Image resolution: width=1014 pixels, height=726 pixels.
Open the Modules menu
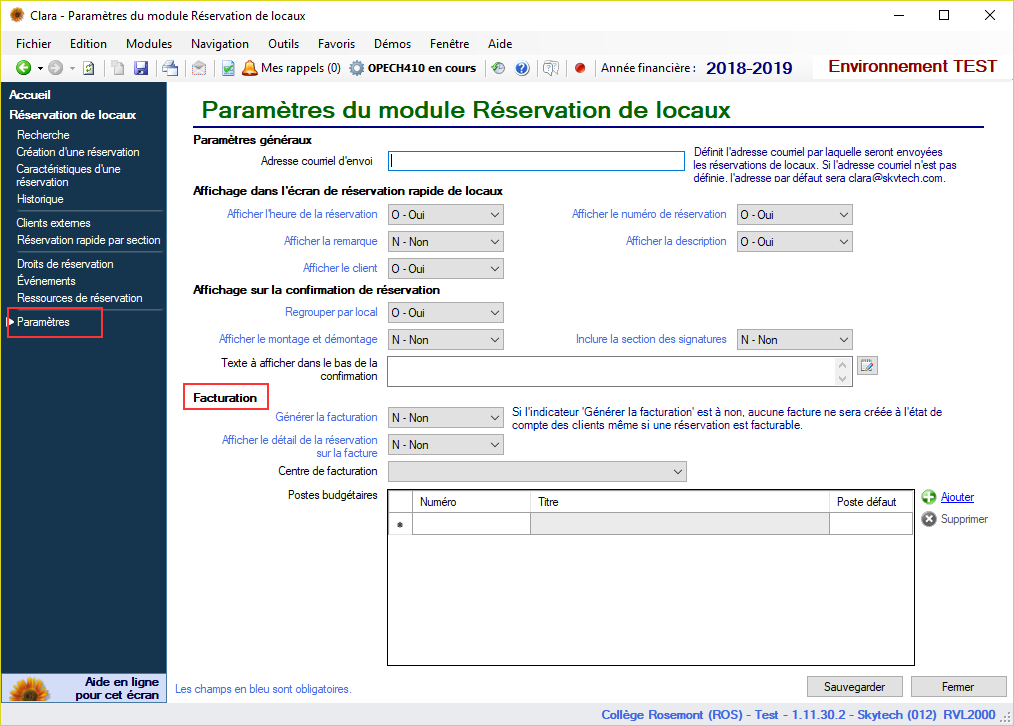[149, 44]
